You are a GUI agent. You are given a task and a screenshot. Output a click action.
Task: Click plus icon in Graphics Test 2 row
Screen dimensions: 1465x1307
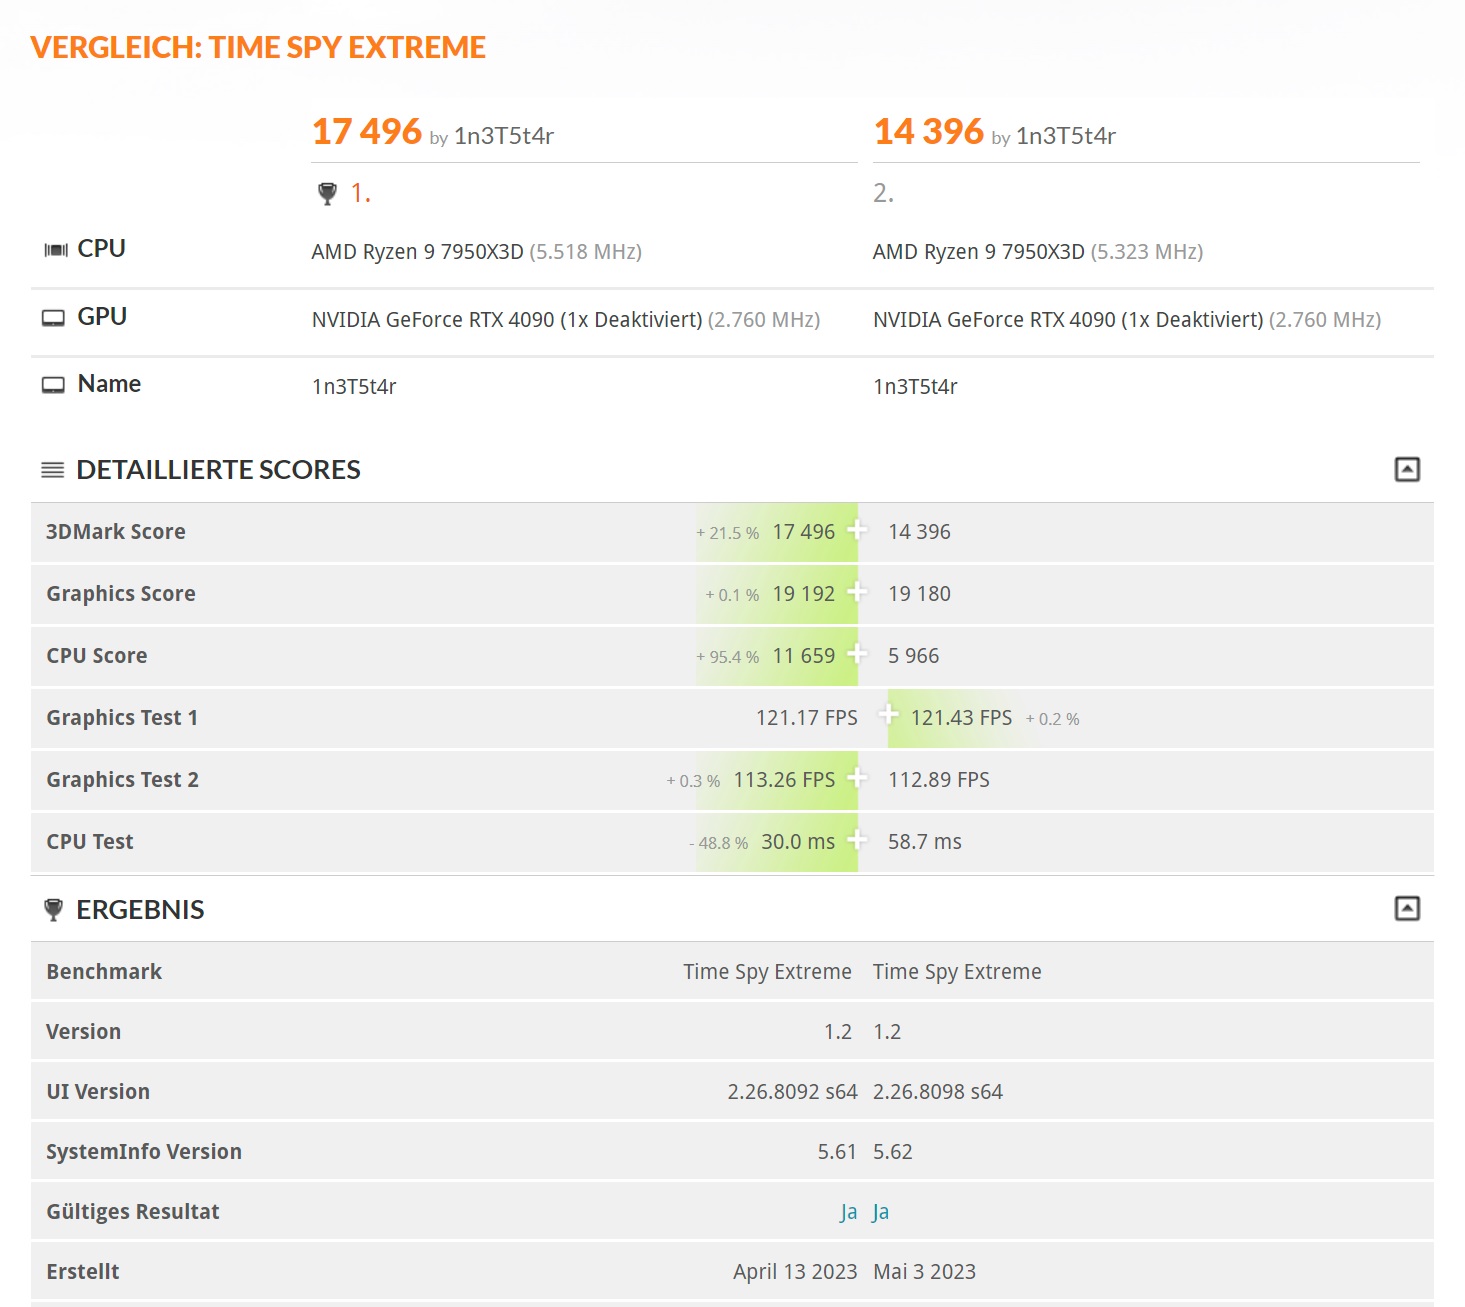[857, 778]
